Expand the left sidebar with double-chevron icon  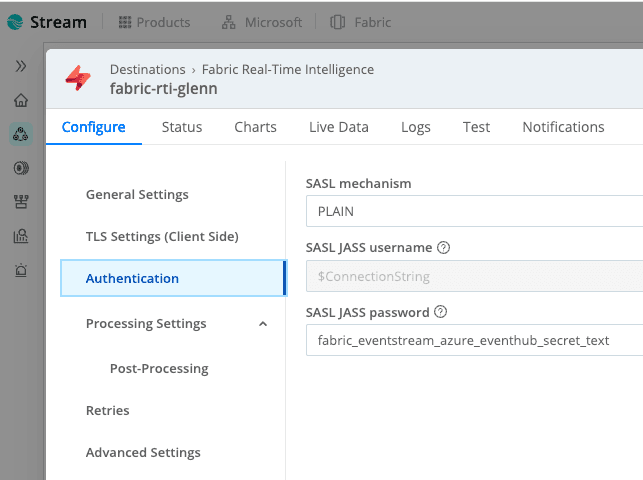point(20,66)
